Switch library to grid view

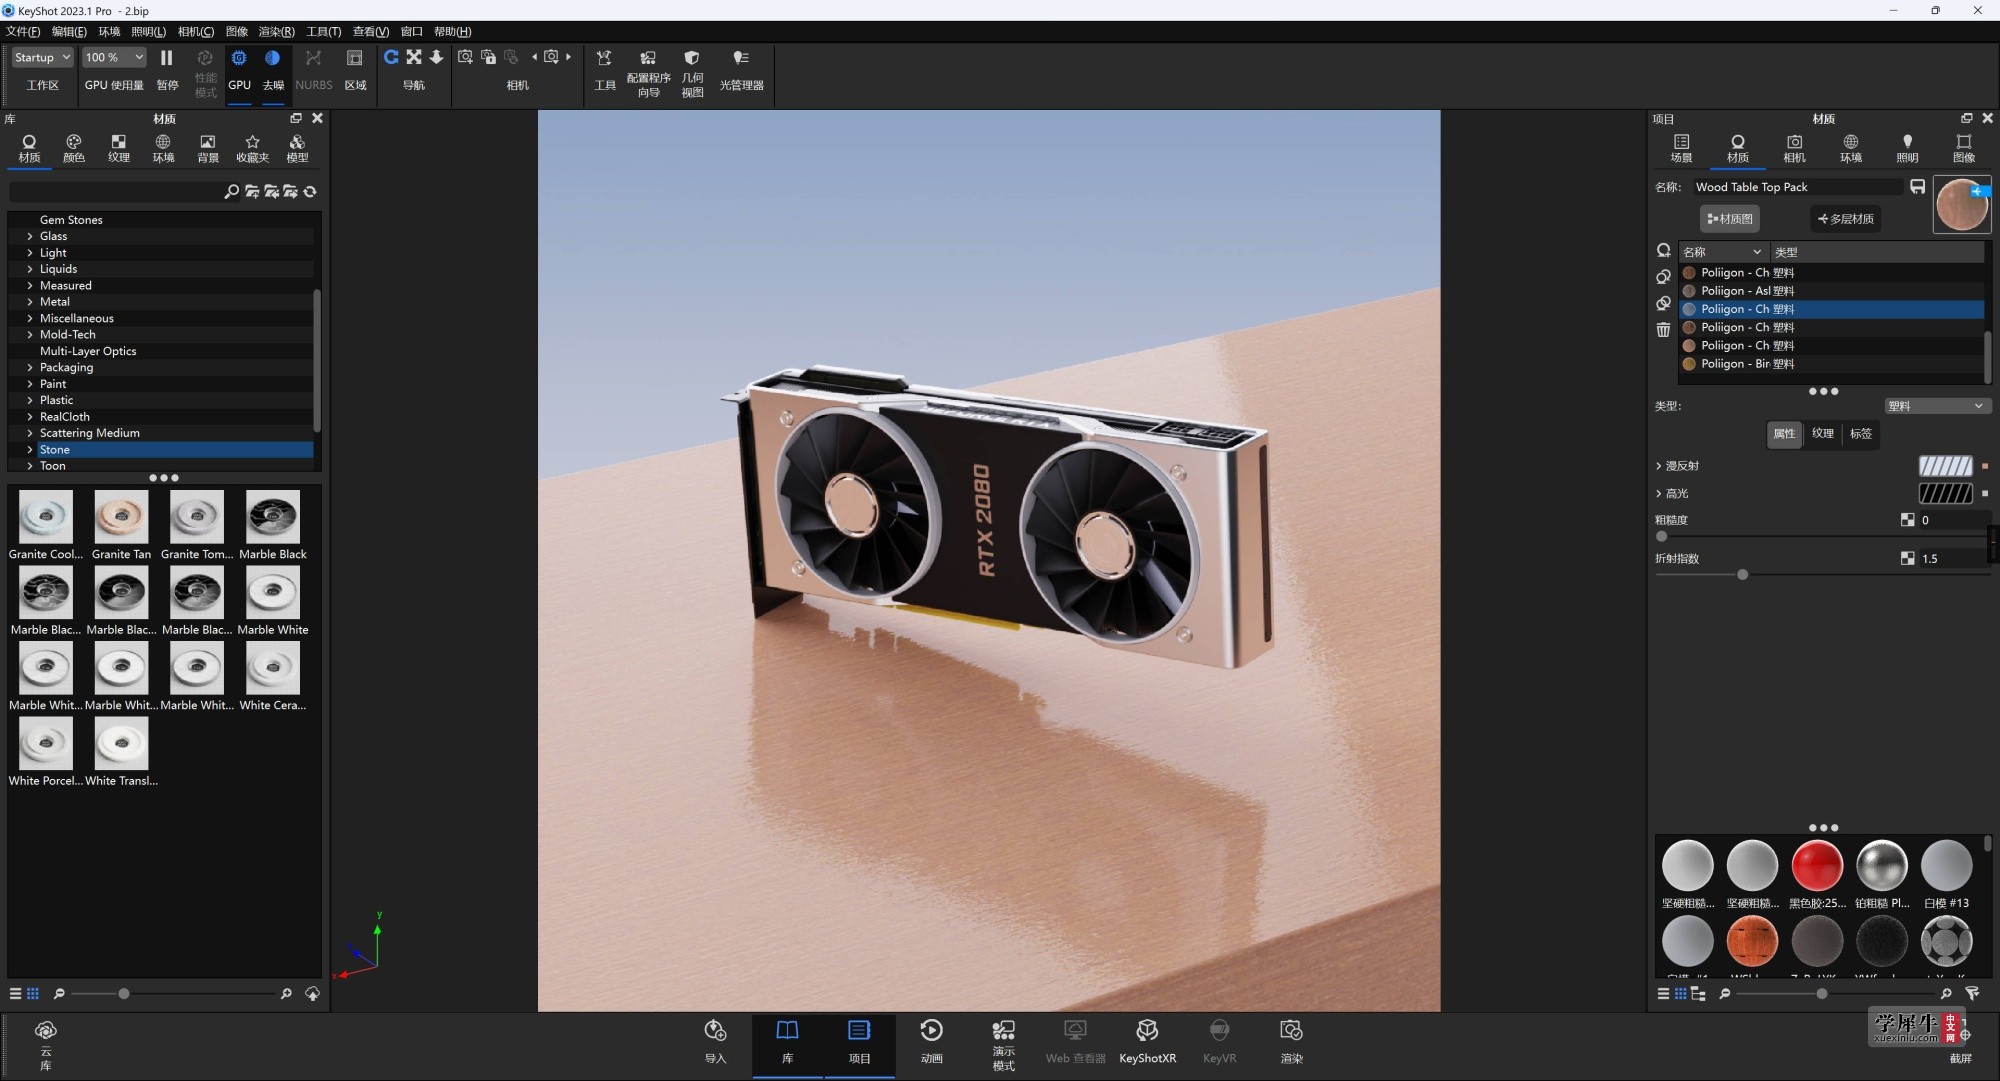(33, 994)
